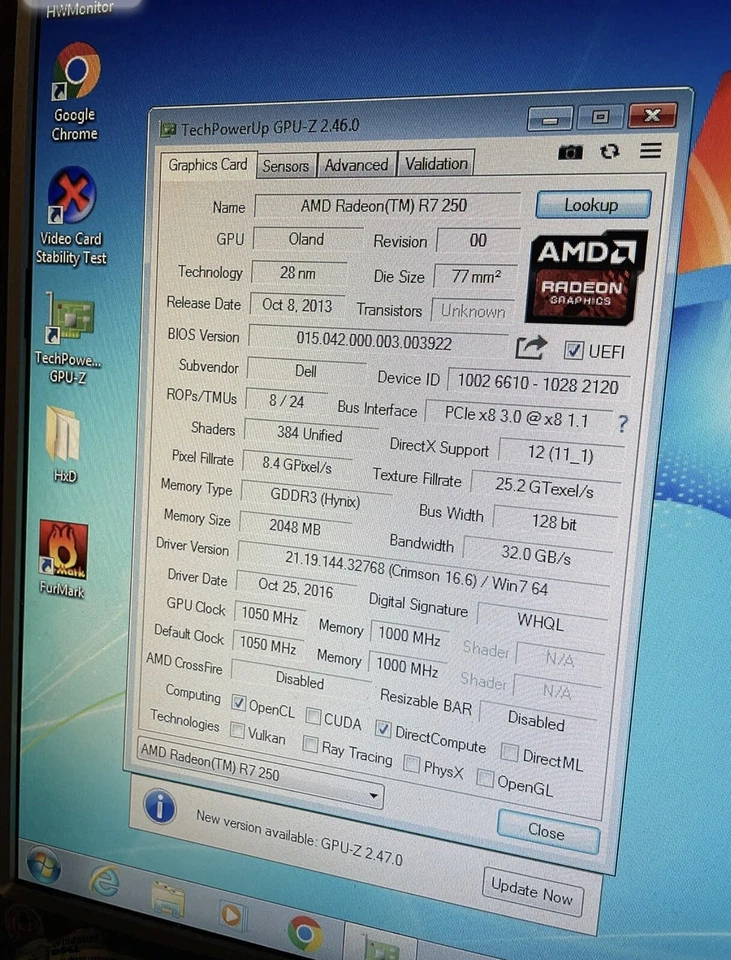This screenshot has width=731, height=960.
Task: Share BIOS with export arrow icon
Action: pyautogui.click(x=530, y=348)
